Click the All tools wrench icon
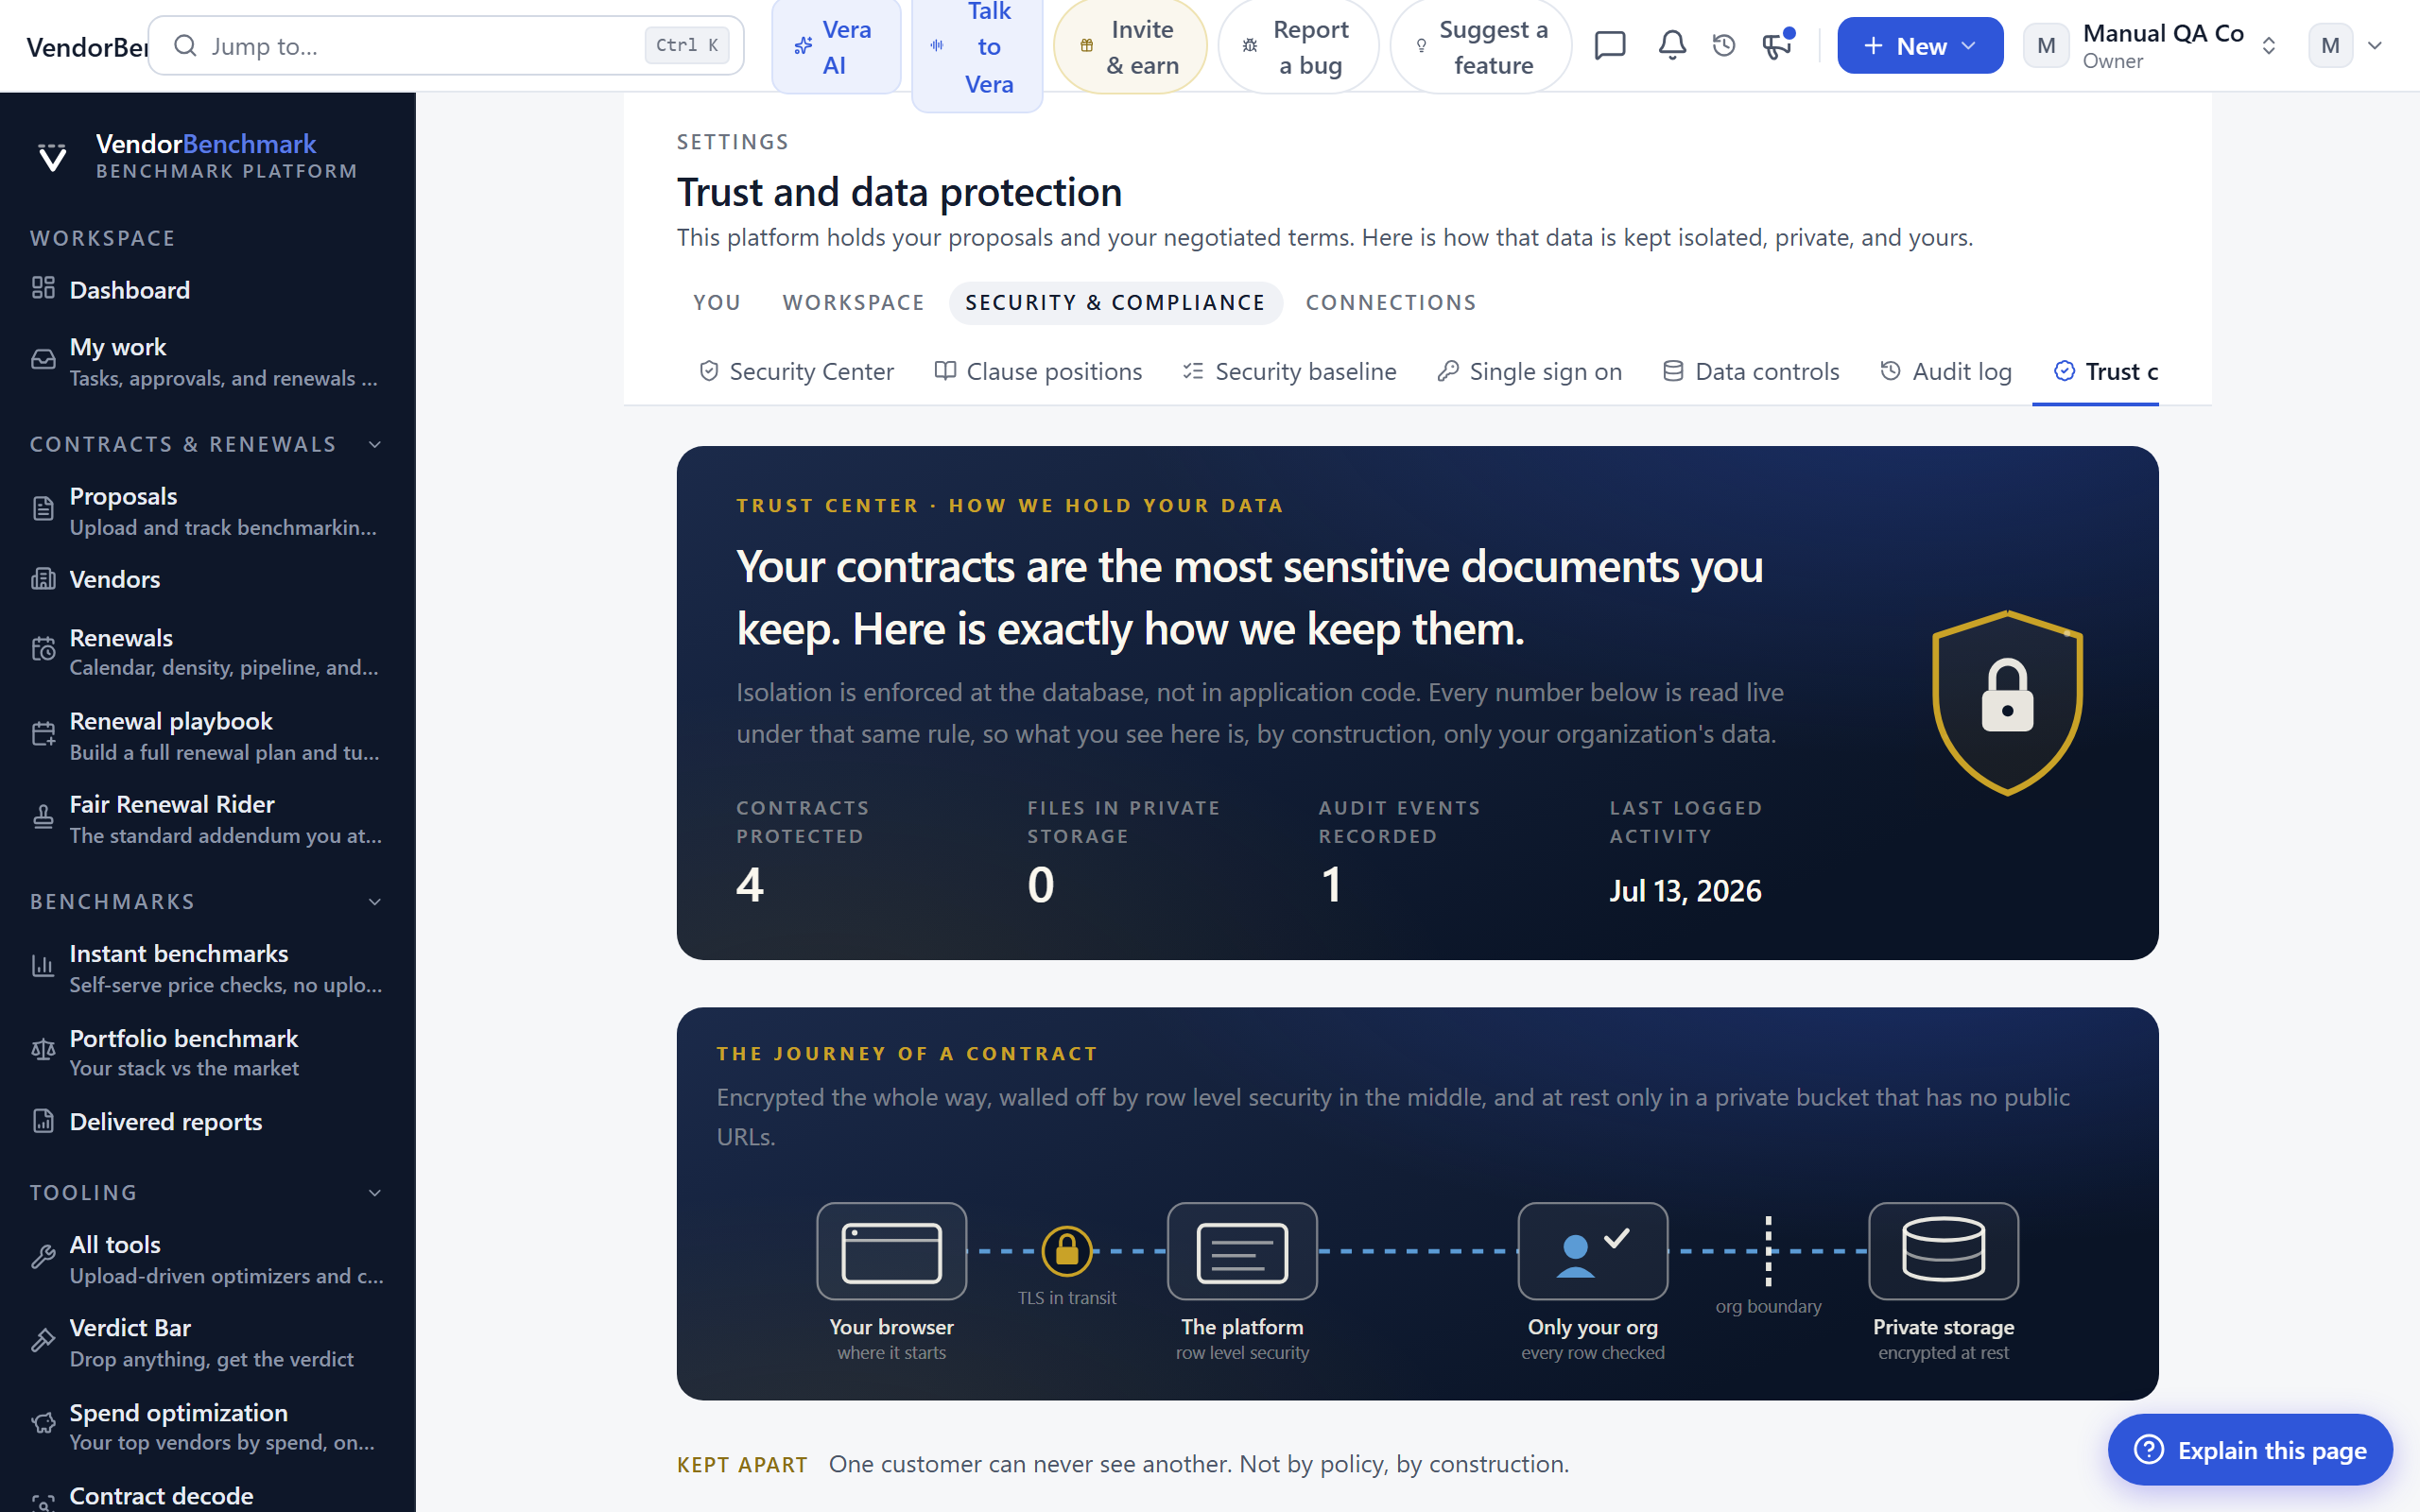The height and width of the screenshot is (1512, 2420). point(43,1257)
